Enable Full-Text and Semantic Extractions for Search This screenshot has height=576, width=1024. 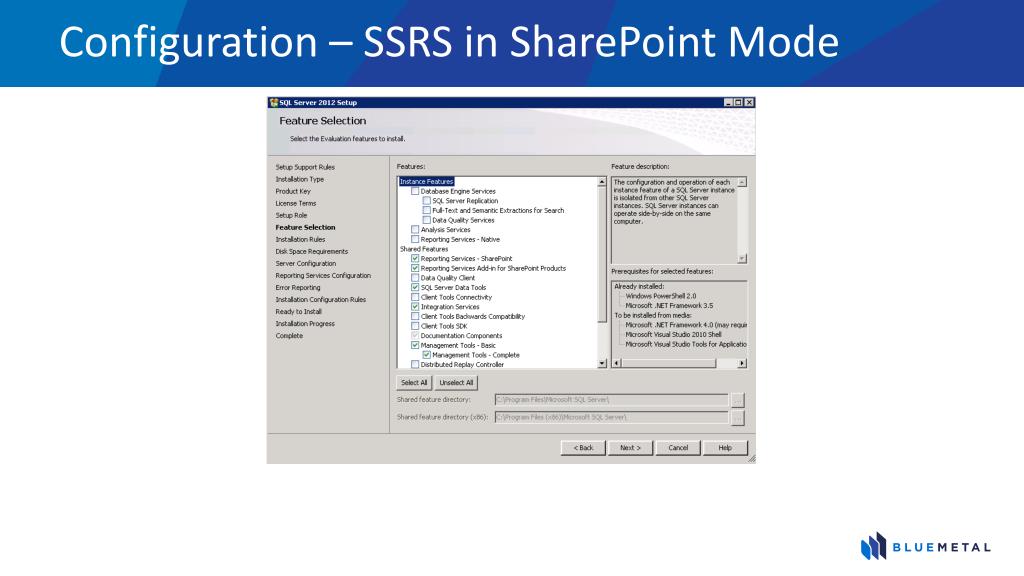[x=427, y=210]
